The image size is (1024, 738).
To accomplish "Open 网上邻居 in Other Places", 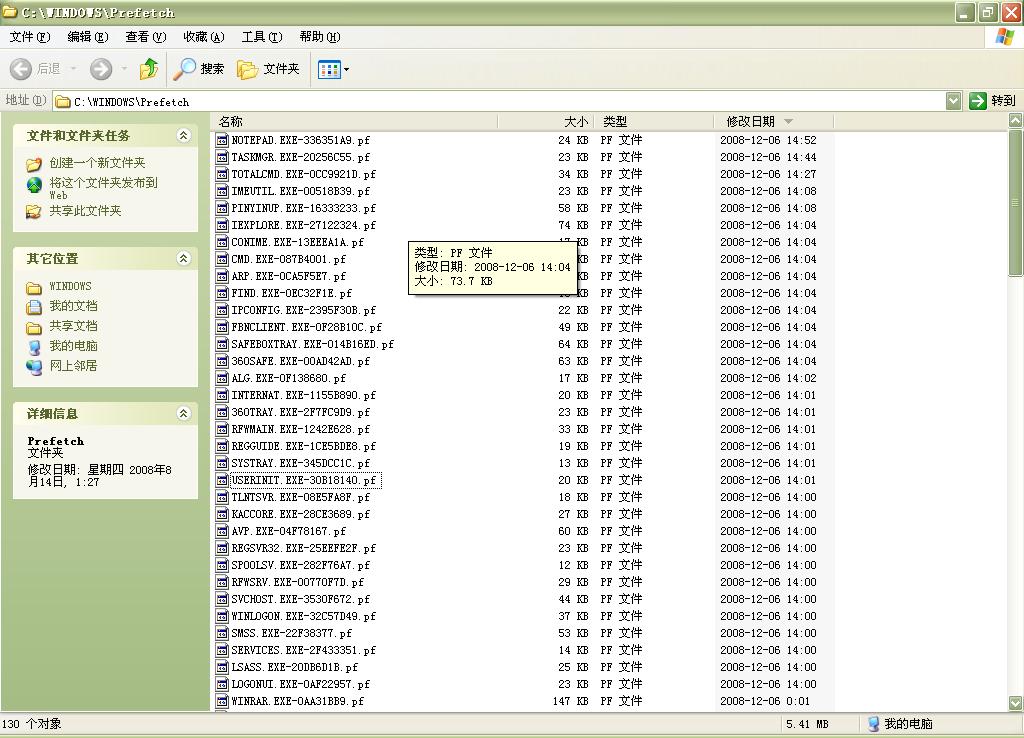I will point(73,366).
